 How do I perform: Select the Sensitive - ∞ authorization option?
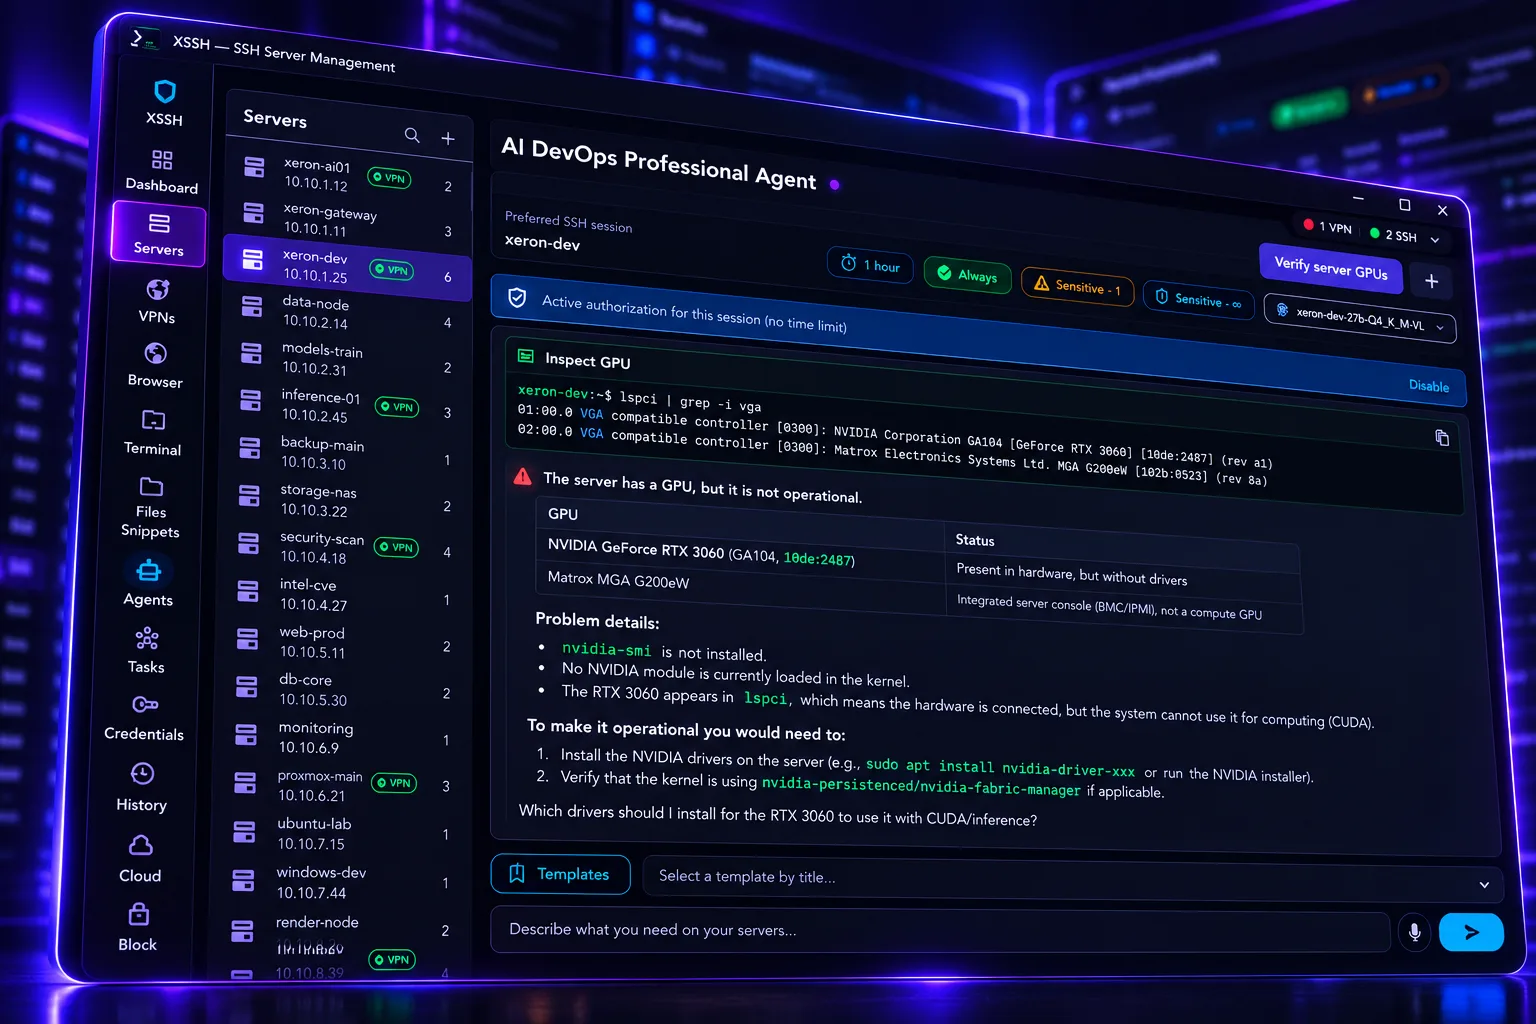pyautogui.click(x=1198, y=299)
